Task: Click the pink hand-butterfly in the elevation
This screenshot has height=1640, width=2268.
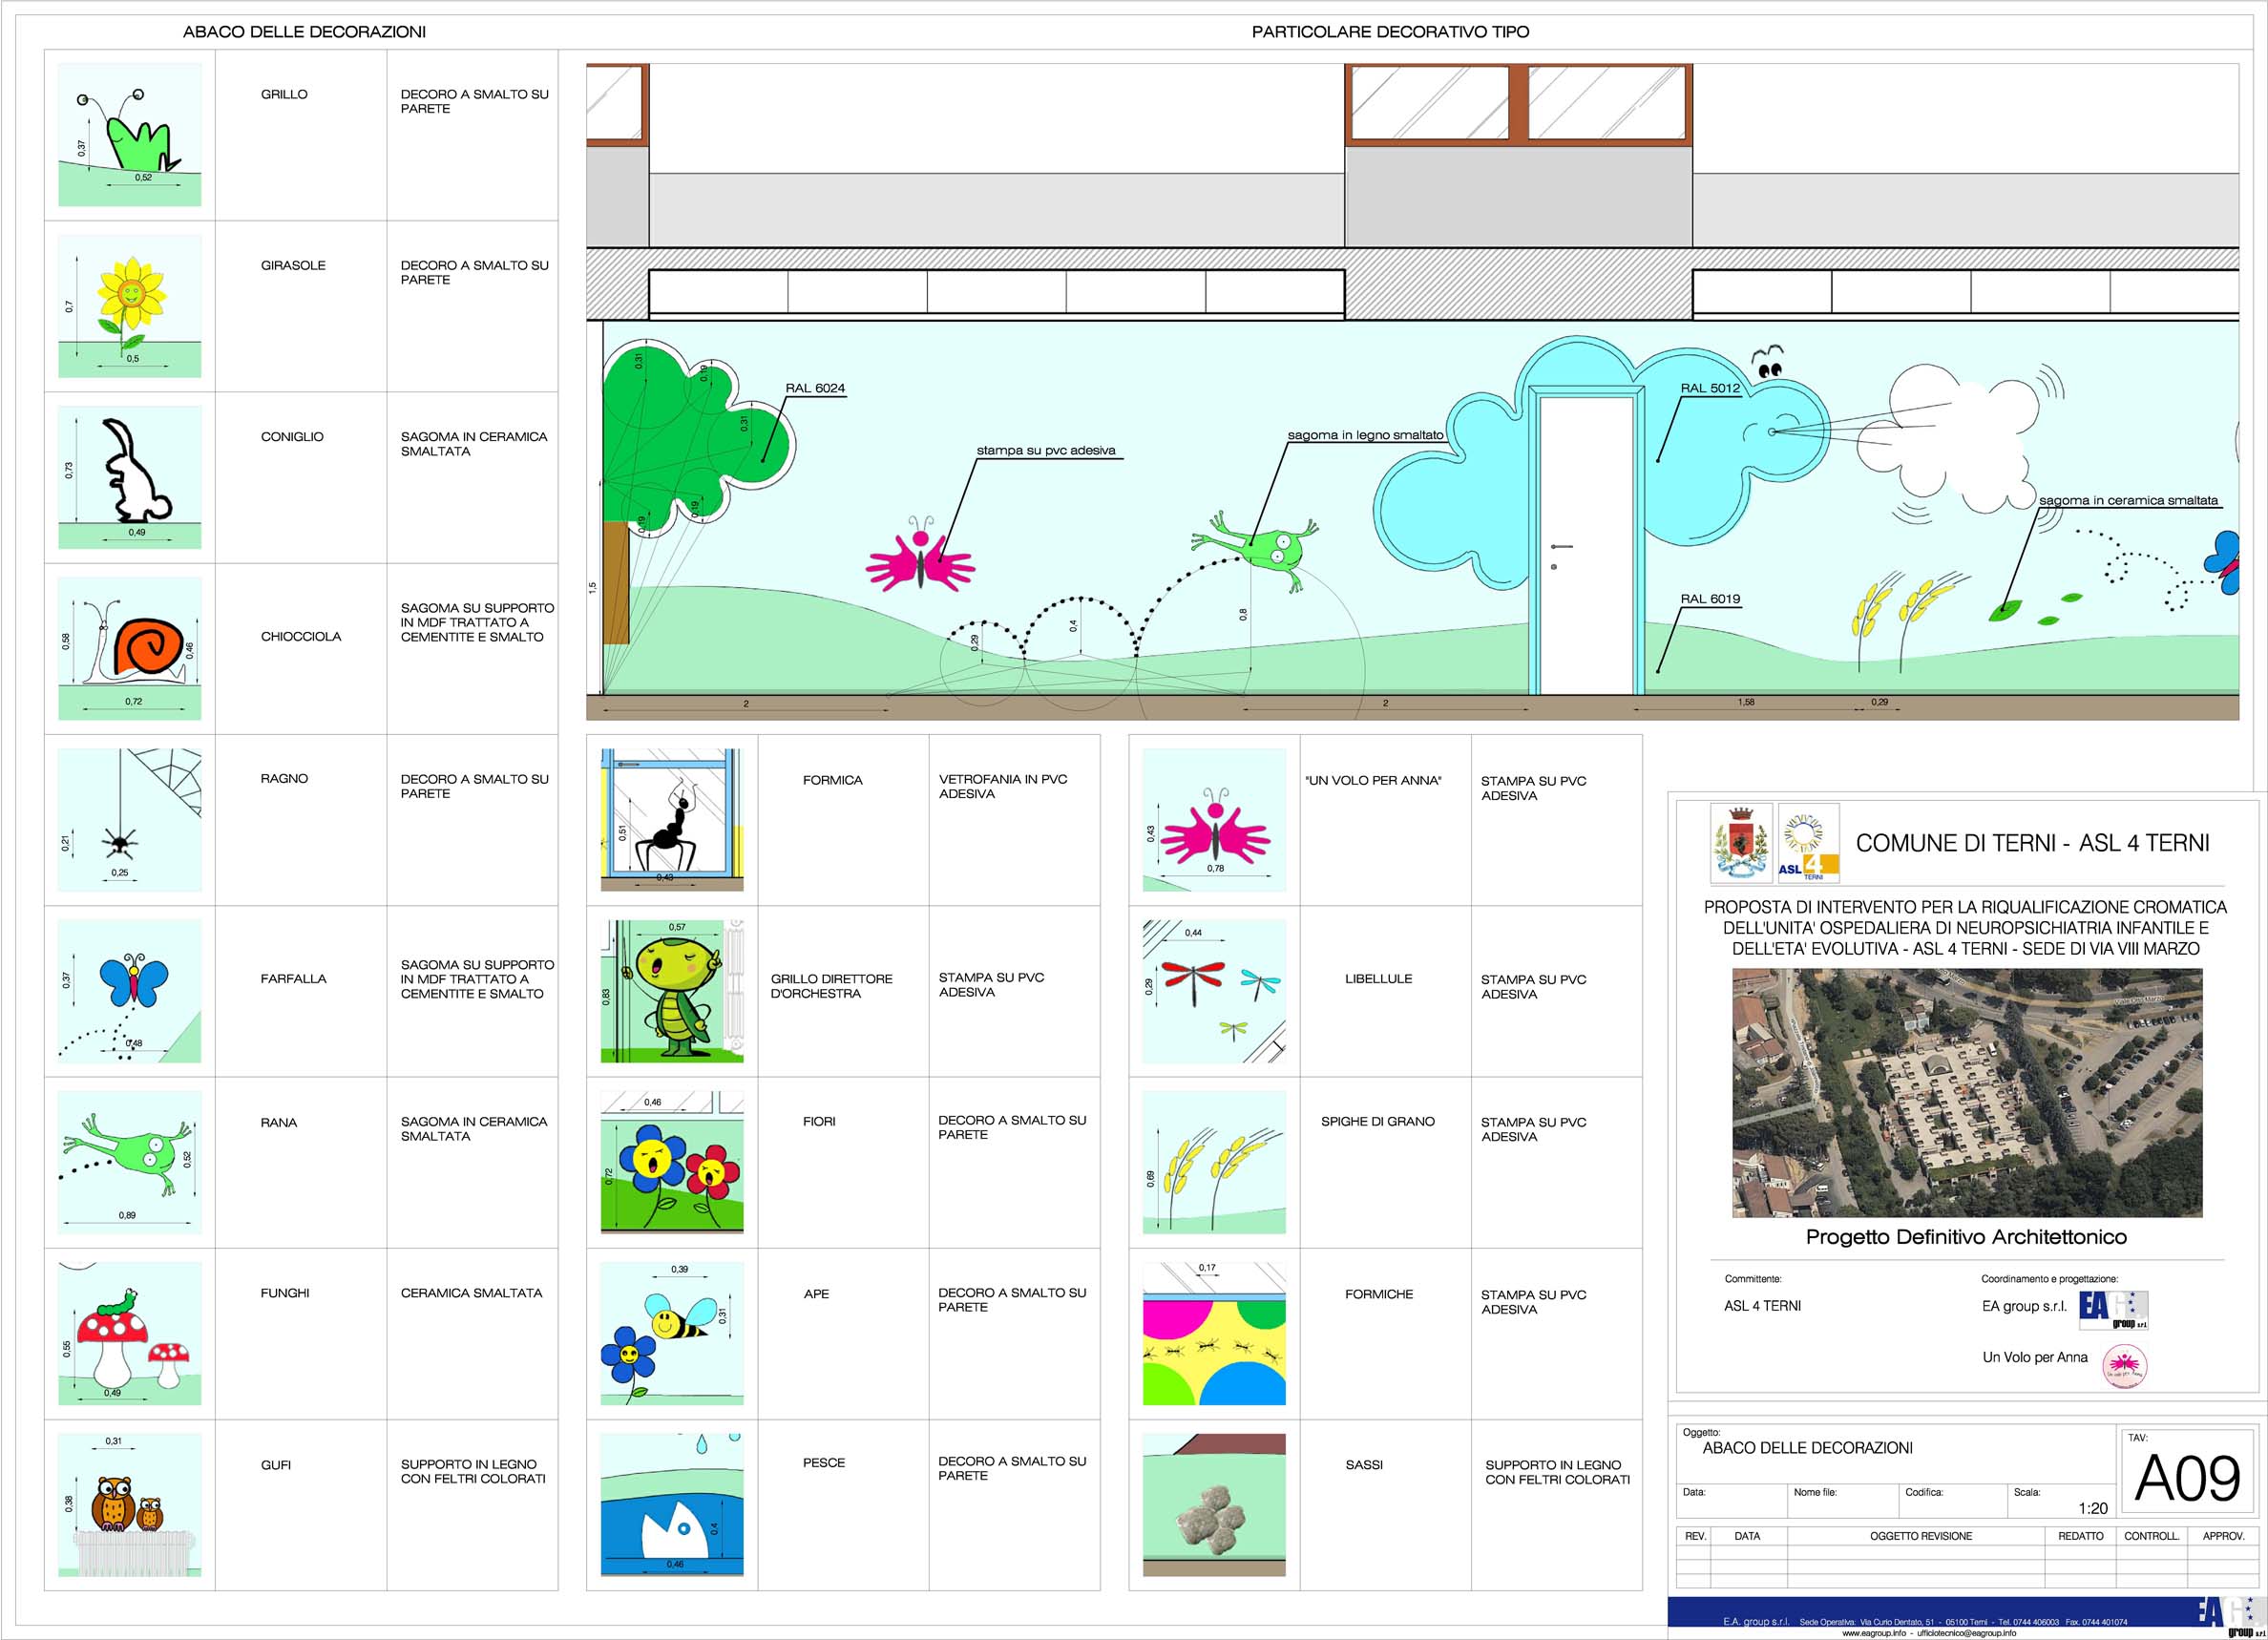Action: 920,555
